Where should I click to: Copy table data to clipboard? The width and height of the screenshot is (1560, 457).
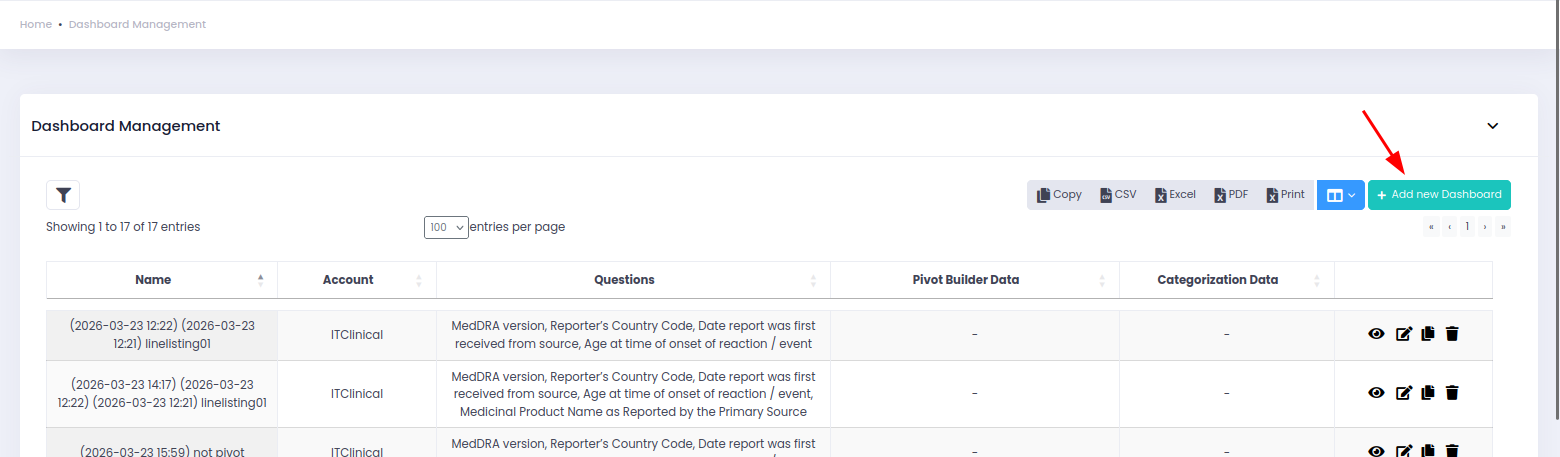pos(1059,195)
